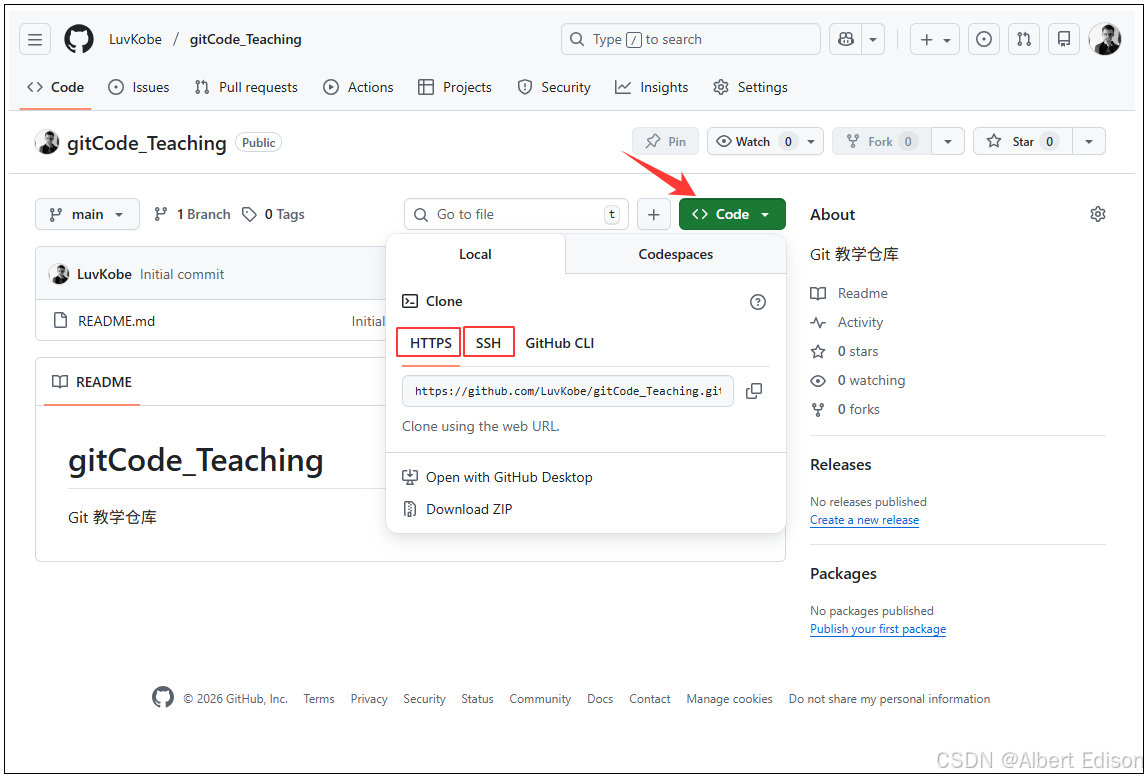The height and width of the screenshot is (780, 1148).
Task: Open with GitHub Desktop
Action: pyautogui.click(x=498, y=477)
